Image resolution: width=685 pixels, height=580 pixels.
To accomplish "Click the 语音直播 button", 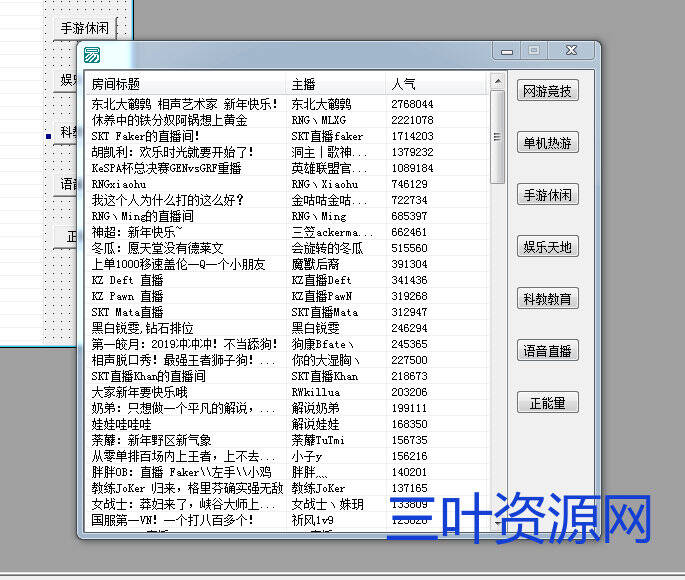I will pos(547,351).
